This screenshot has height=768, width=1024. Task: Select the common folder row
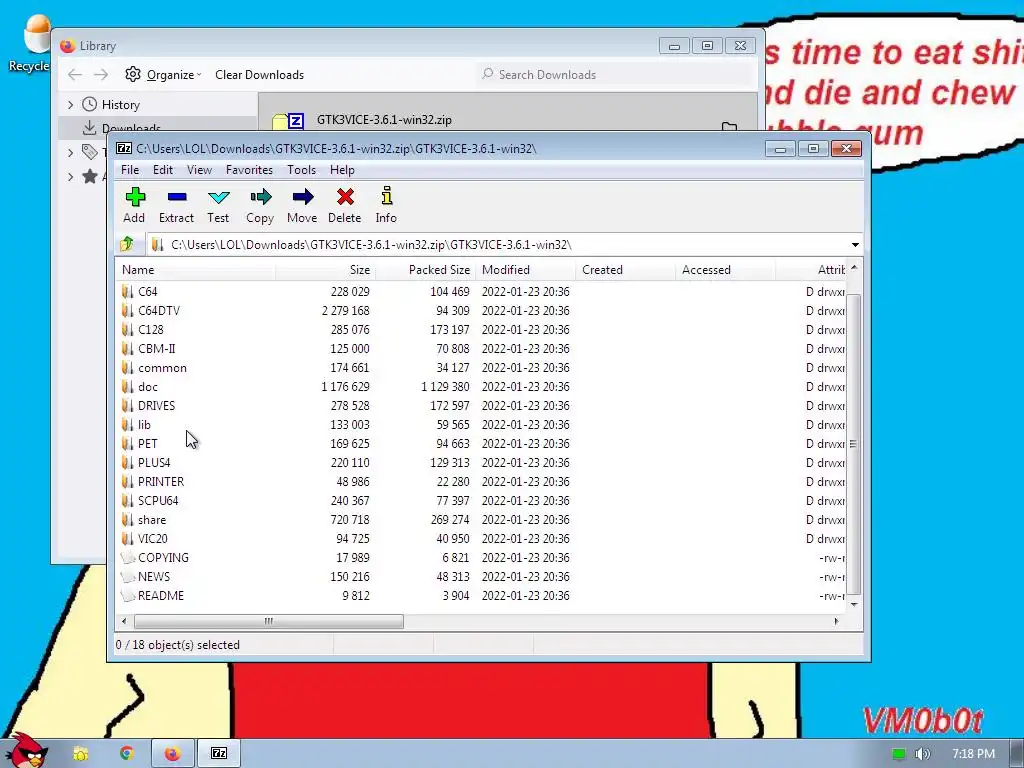482,368
